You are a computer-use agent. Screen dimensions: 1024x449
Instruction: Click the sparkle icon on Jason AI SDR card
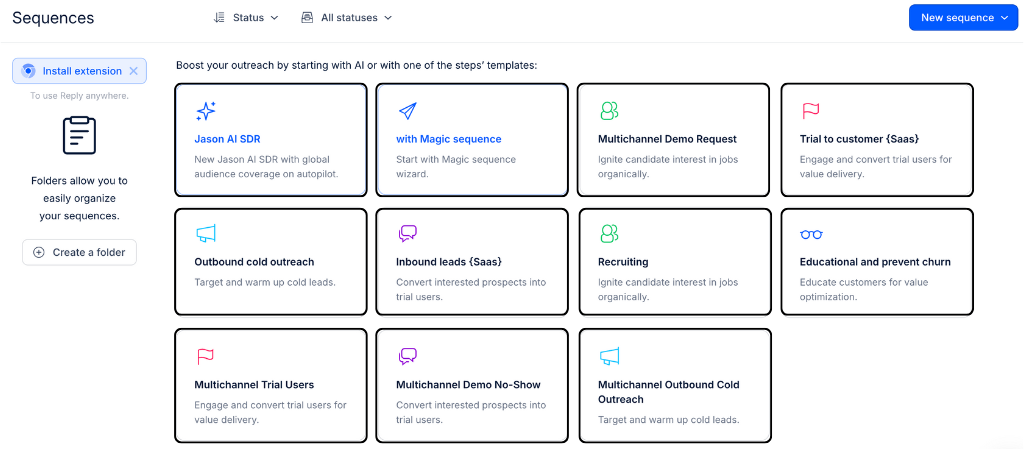(x=206, y=112)
